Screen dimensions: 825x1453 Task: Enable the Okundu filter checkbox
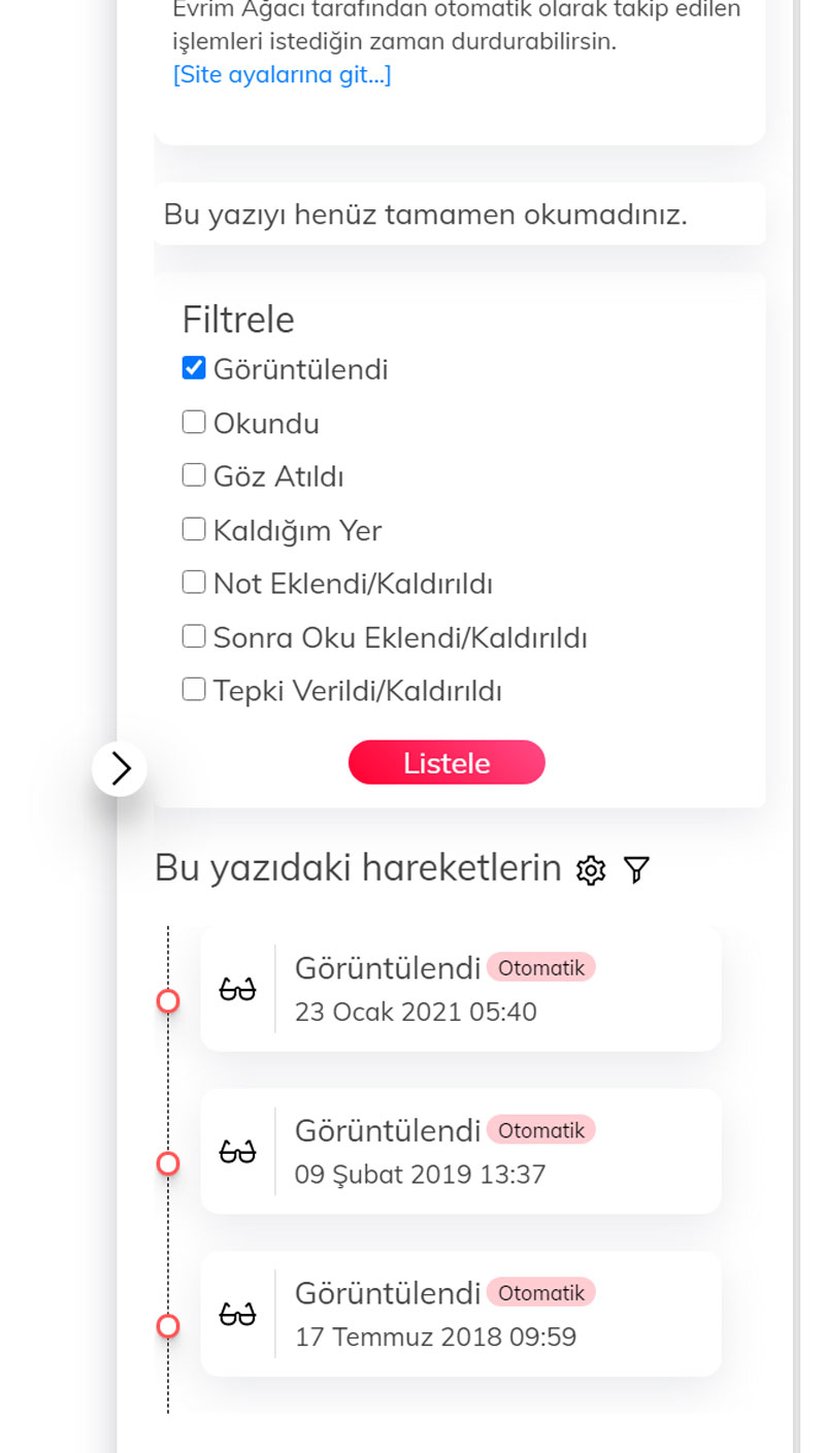pos(194,422)
